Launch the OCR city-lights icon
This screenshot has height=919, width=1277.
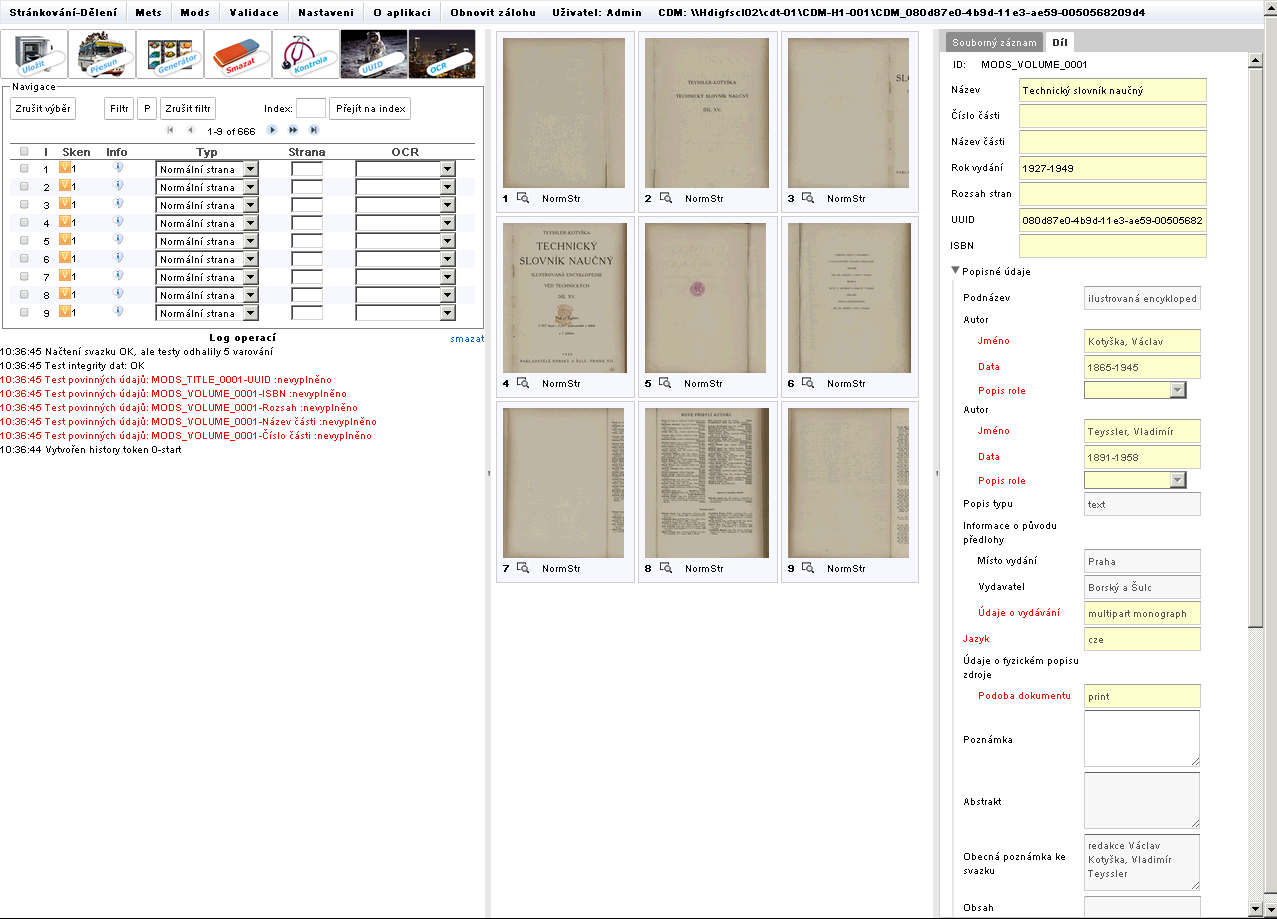[442, 54]
